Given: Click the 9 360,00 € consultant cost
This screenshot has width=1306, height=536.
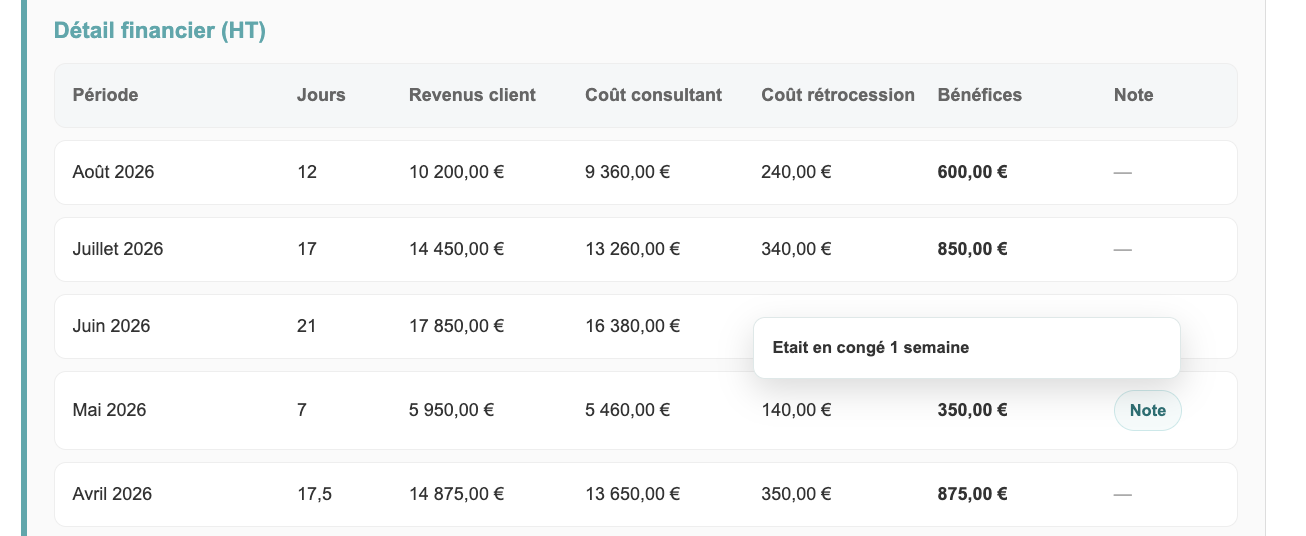Looking at the screenshot, I should coord(627,172).
